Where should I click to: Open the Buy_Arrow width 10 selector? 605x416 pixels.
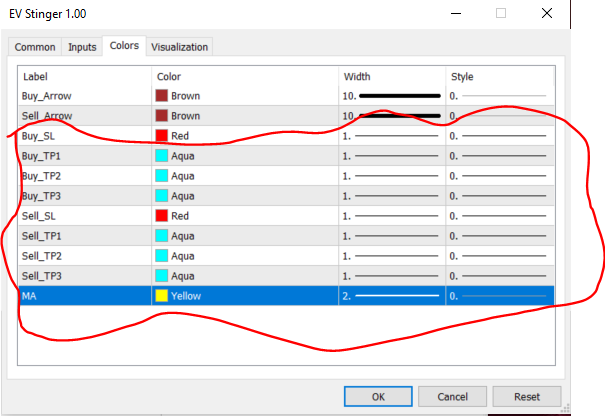point(392,96)
